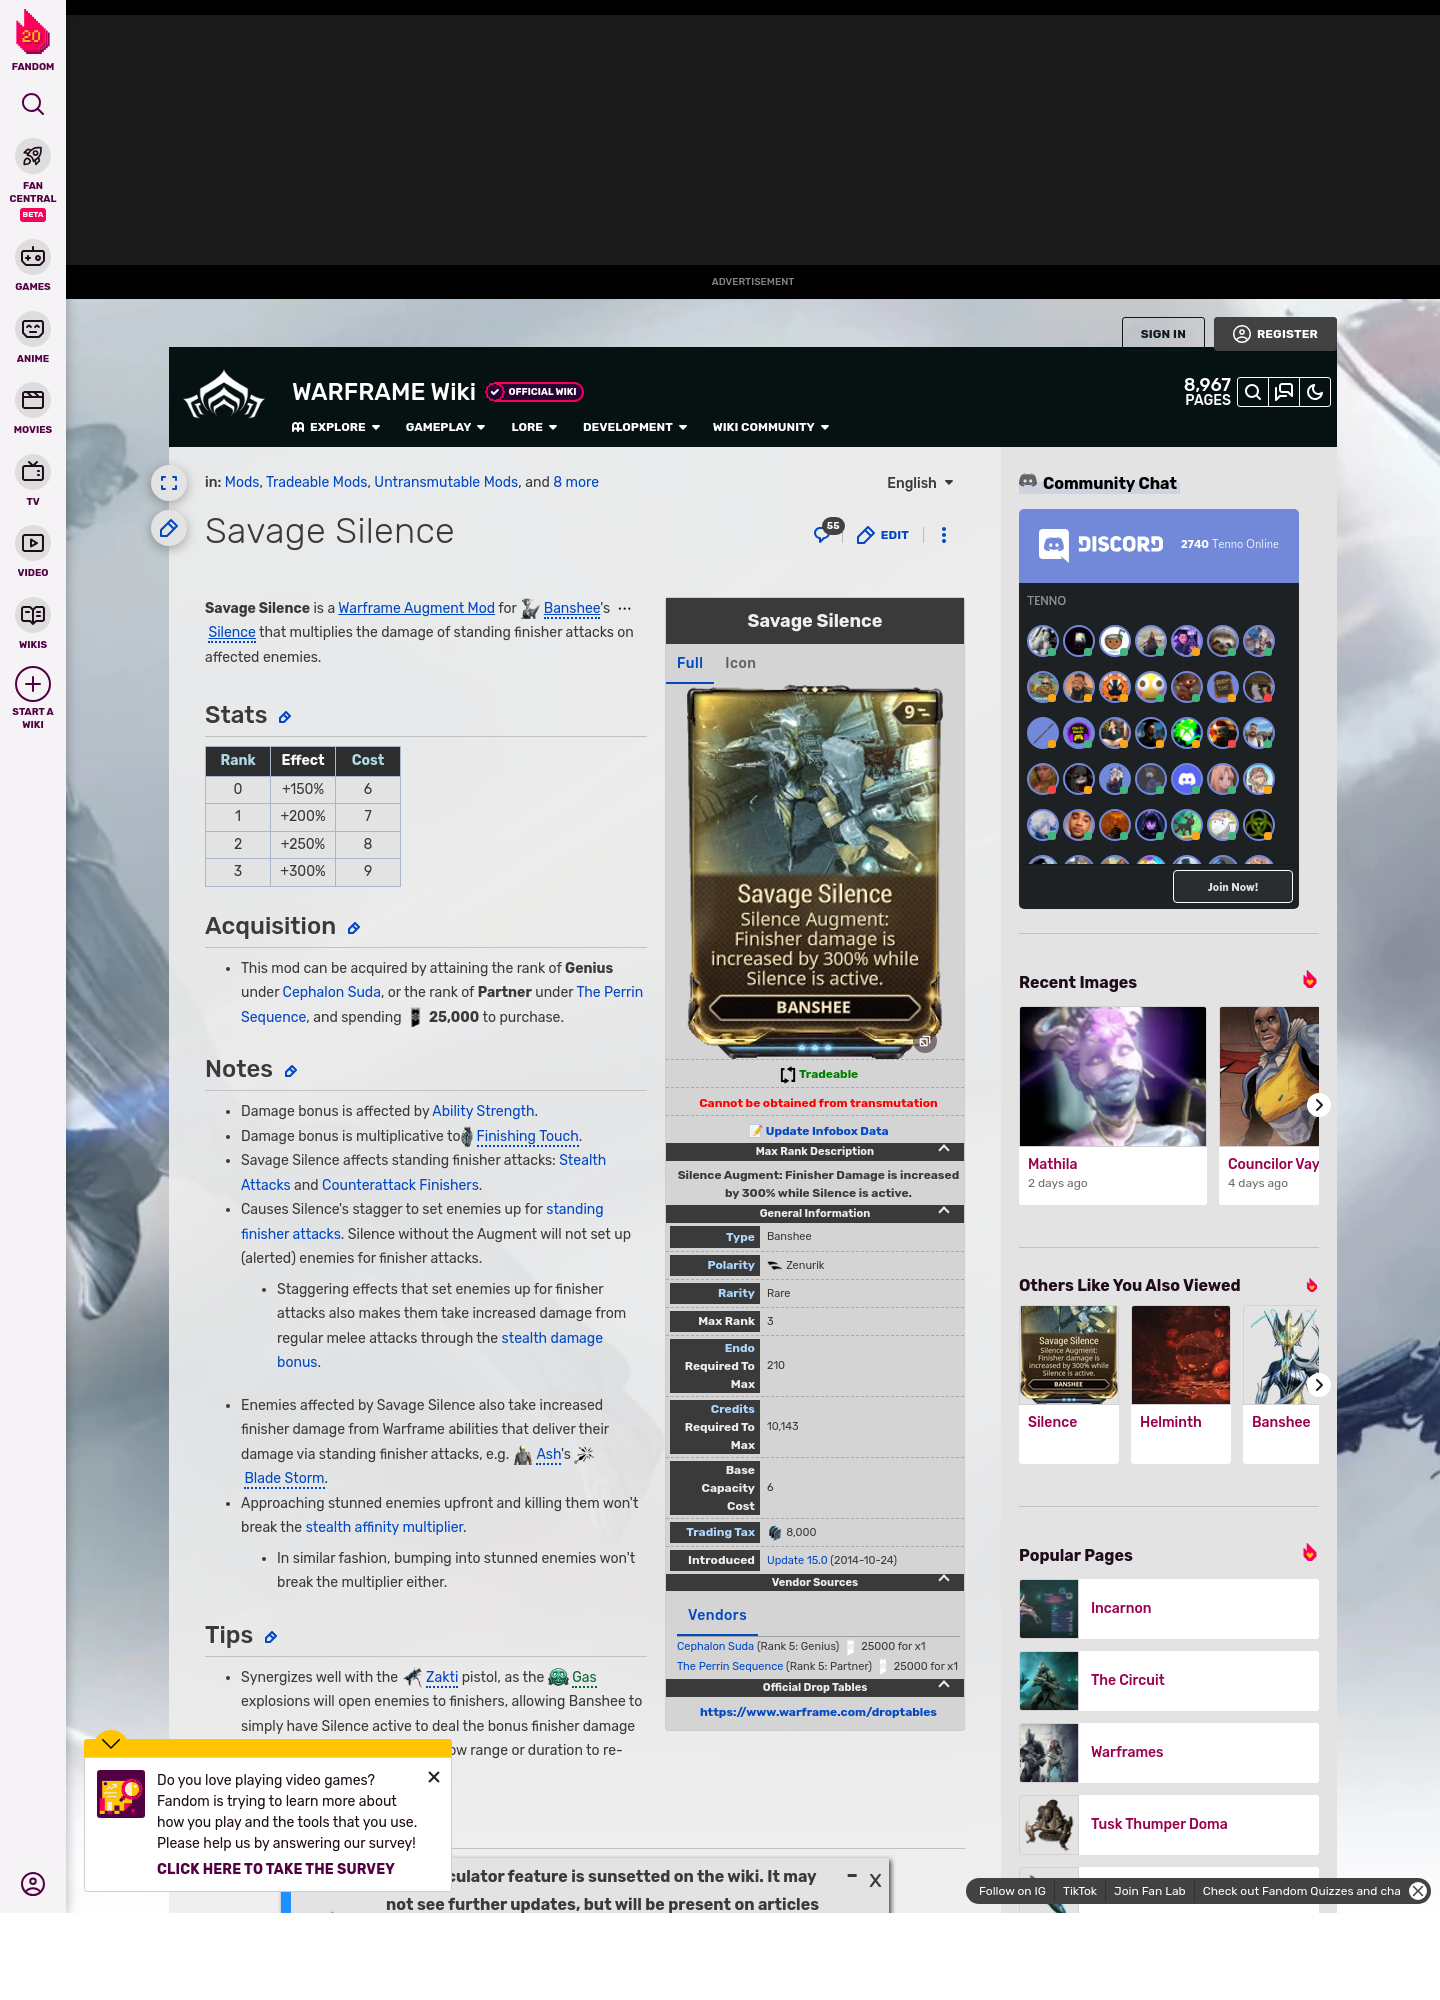Collapse Vendor Sources section
Screen dimensions: 1440x2000
click(x=944, y=1580)
